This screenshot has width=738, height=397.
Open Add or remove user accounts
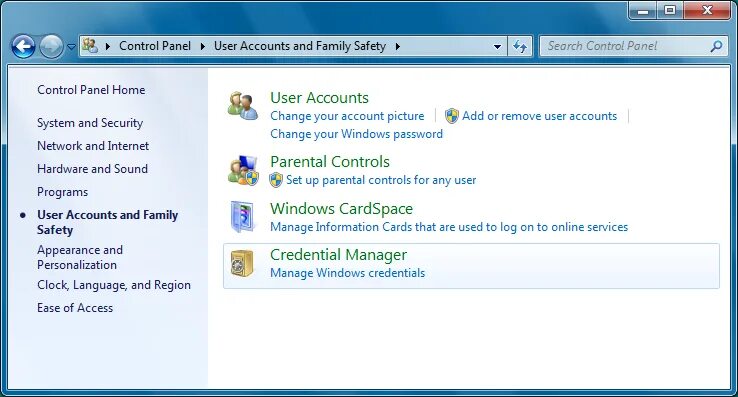(x=539, y=116)
